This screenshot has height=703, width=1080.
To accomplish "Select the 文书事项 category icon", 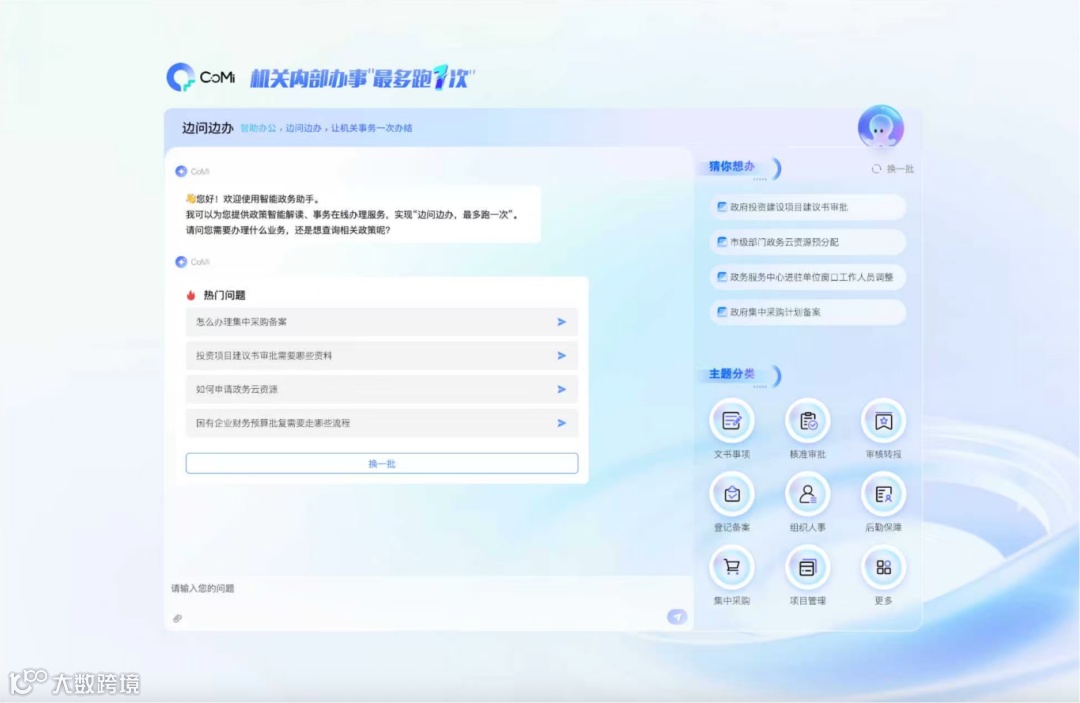I will pyautogui.click(x=733, y=420).
